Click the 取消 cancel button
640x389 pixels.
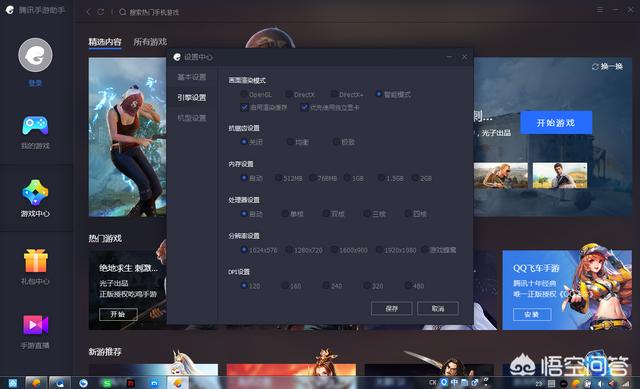[438, 309]
